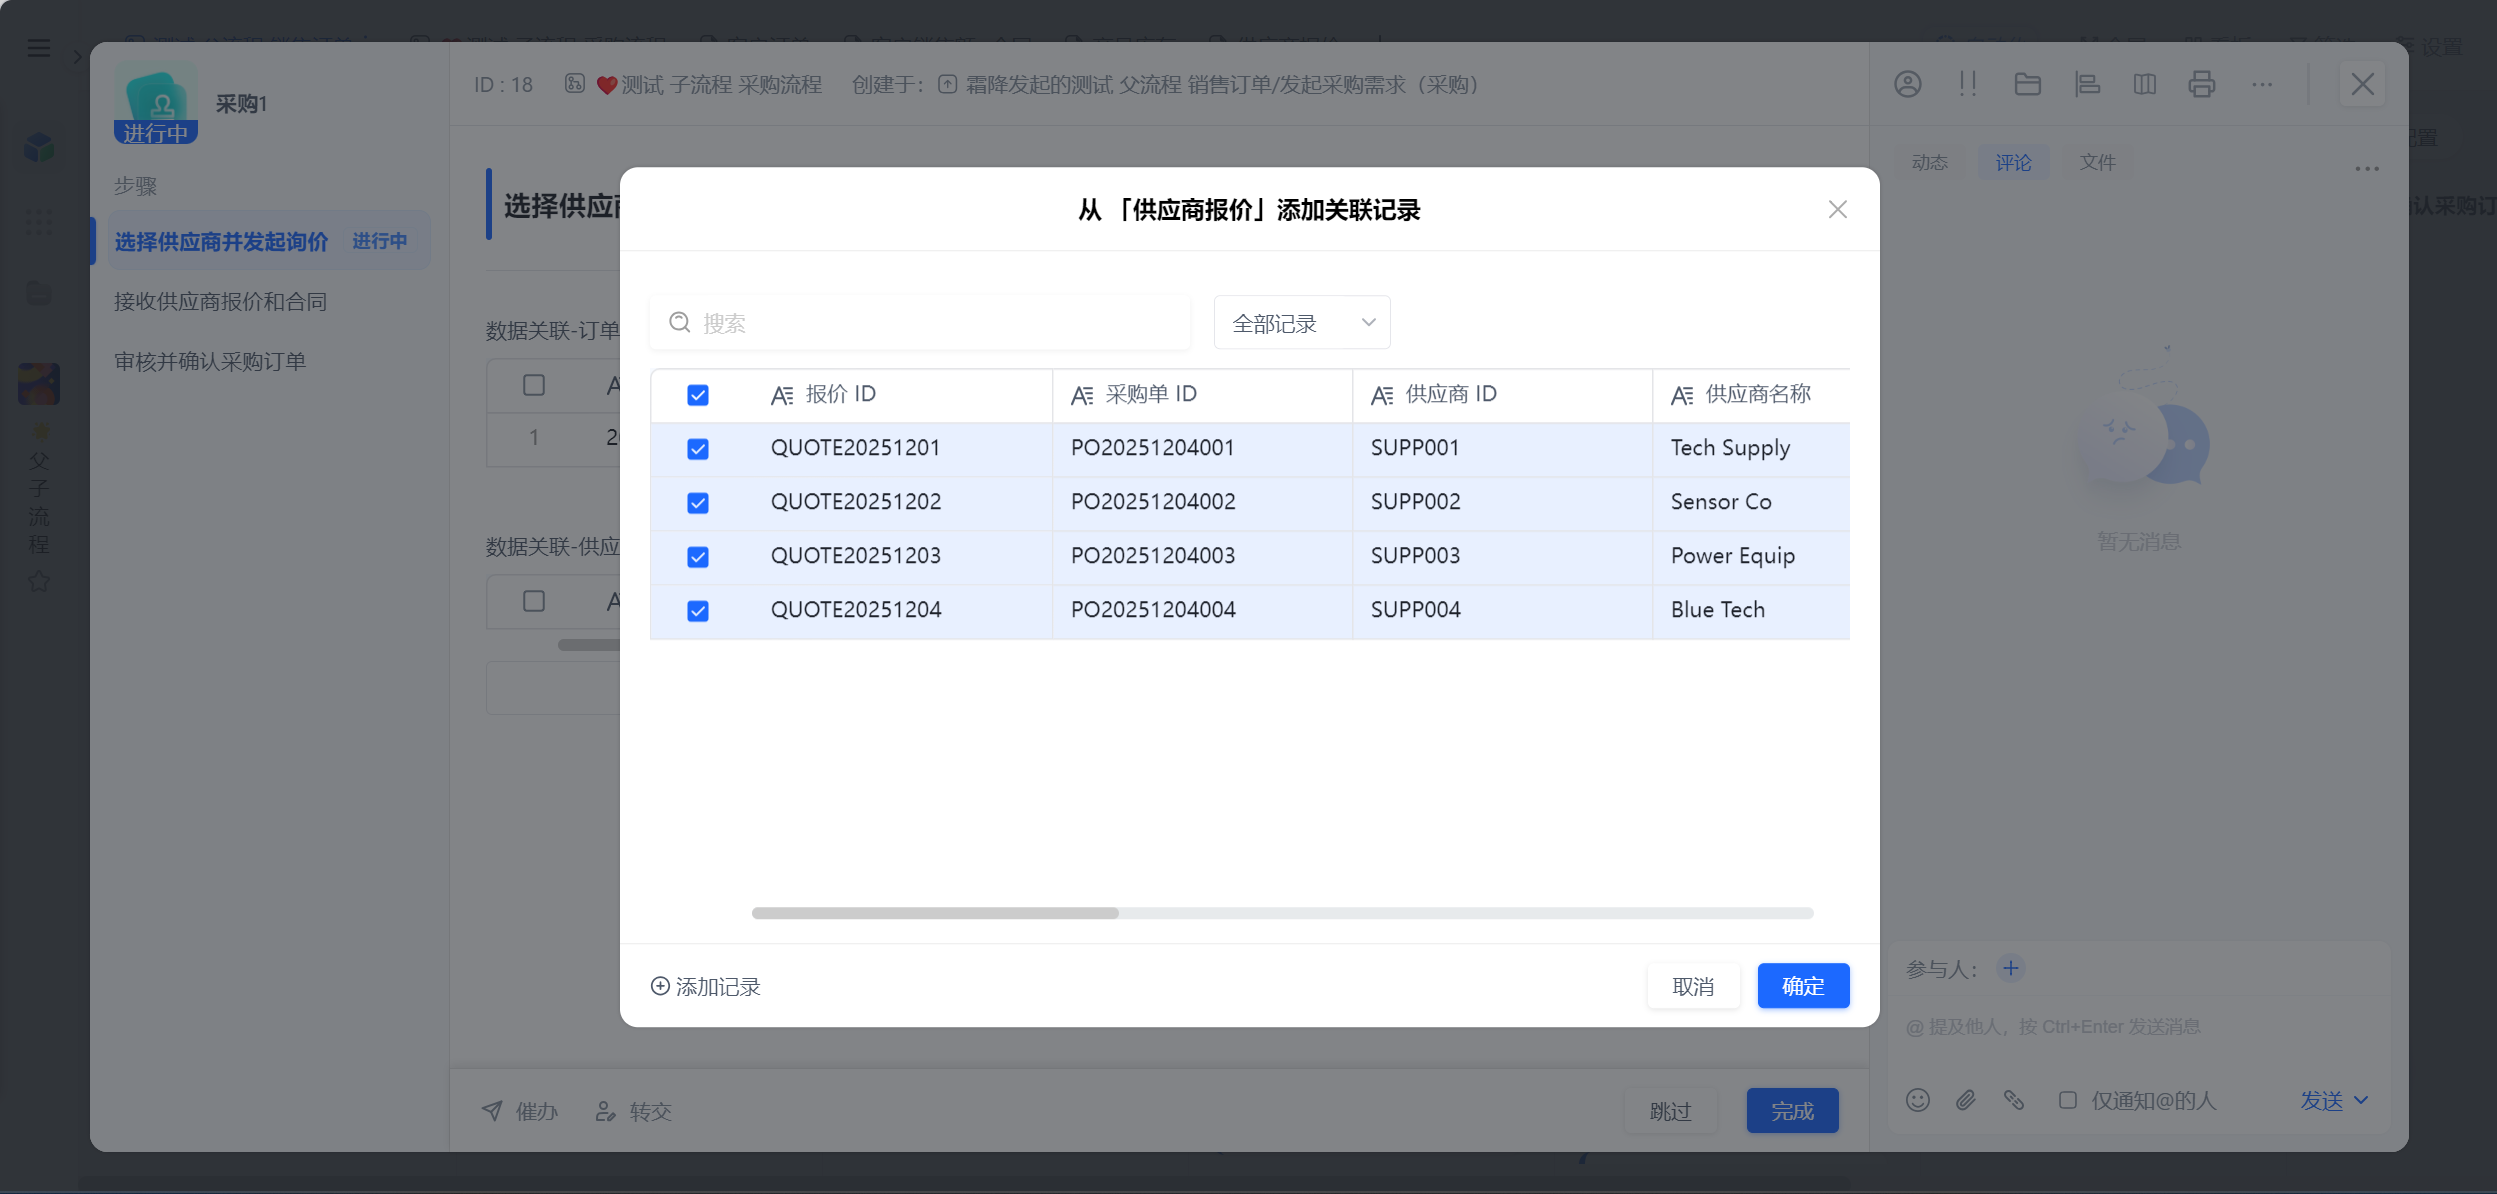Toggle select-all checkbox in 数据关联-供应 table
The height and width of the screenshot is (1194, 2497).
point(534,601)
